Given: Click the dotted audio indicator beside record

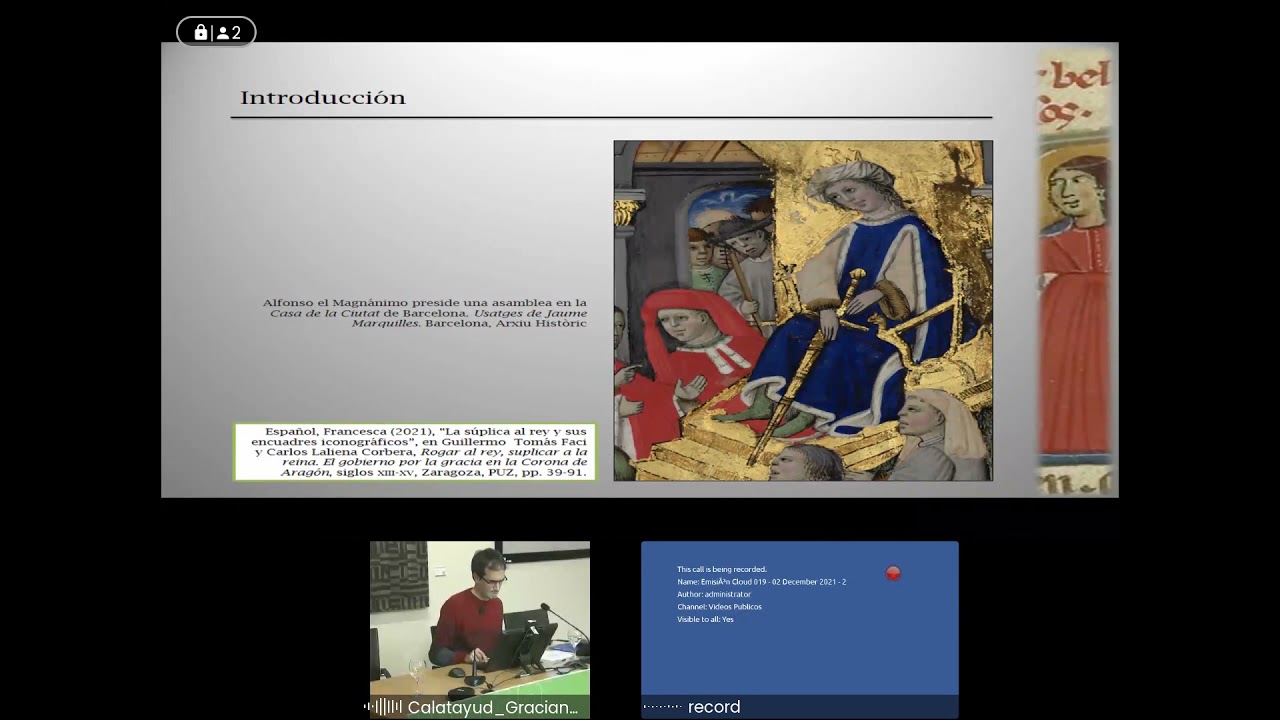Looking at the screenshot, I should (x=662, y=707).
